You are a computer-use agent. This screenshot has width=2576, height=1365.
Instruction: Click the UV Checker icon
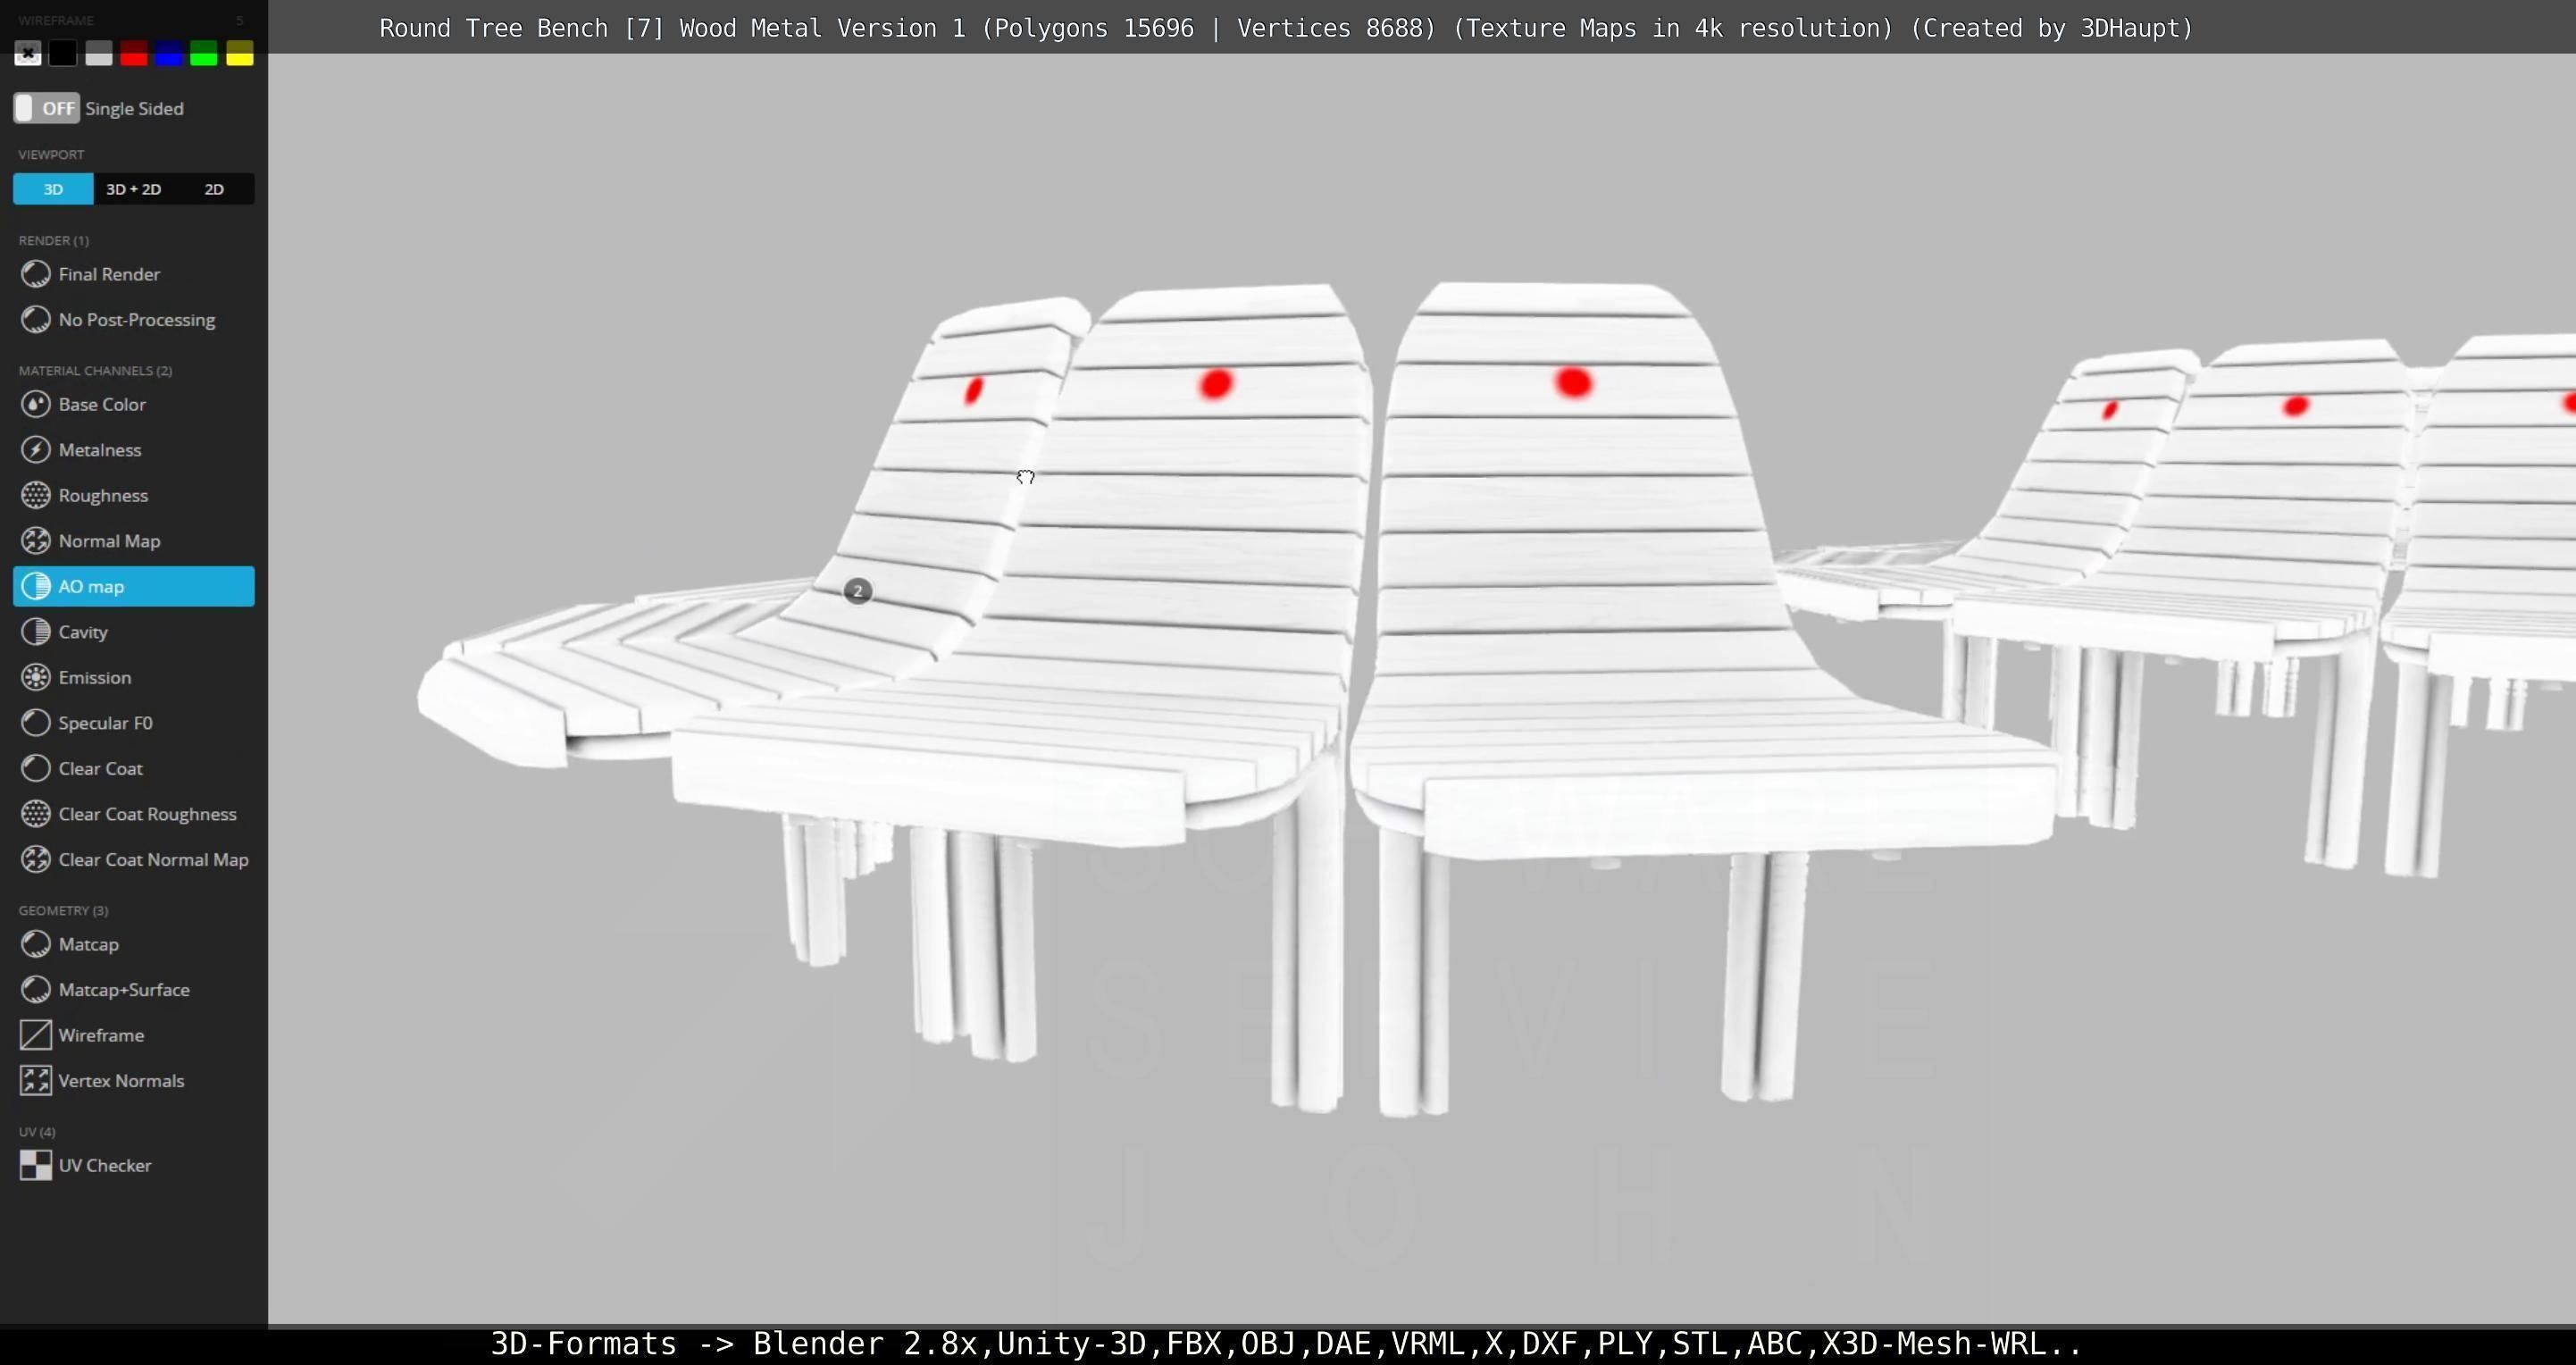36,1165
